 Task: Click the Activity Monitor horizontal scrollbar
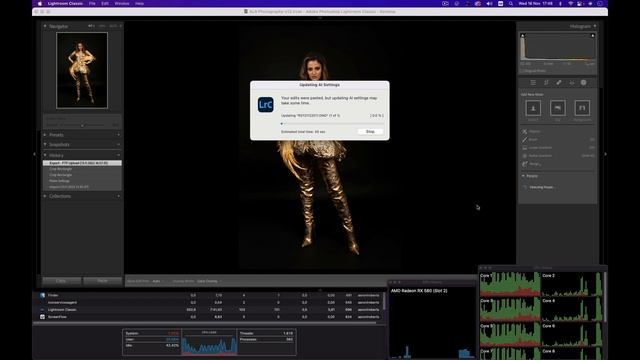204,323
